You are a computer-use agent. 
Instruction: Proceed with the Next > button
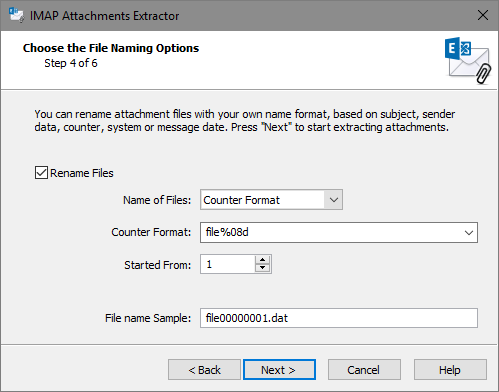[x=279, y=370]
